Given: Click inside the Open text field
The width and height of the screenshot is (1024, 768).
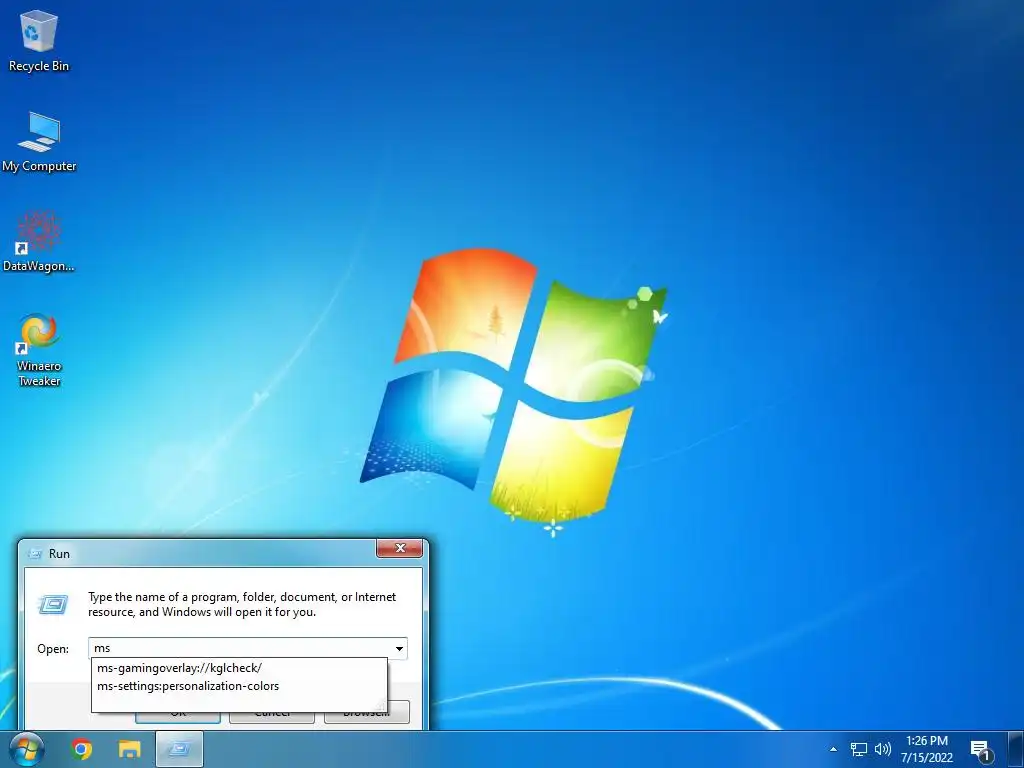Looking at the screenshot, I should (240, 648).
